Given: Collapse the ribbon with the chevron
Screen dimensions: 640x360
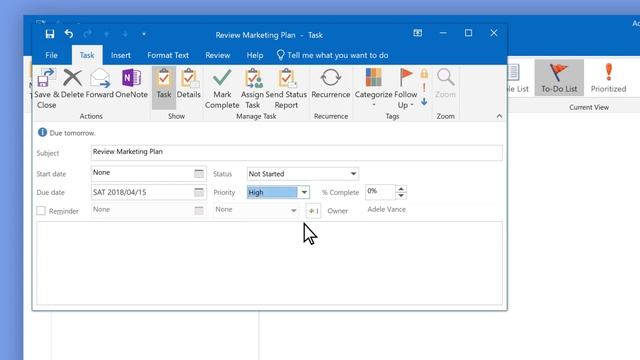Looking at the screenshot, I should 499,116.
